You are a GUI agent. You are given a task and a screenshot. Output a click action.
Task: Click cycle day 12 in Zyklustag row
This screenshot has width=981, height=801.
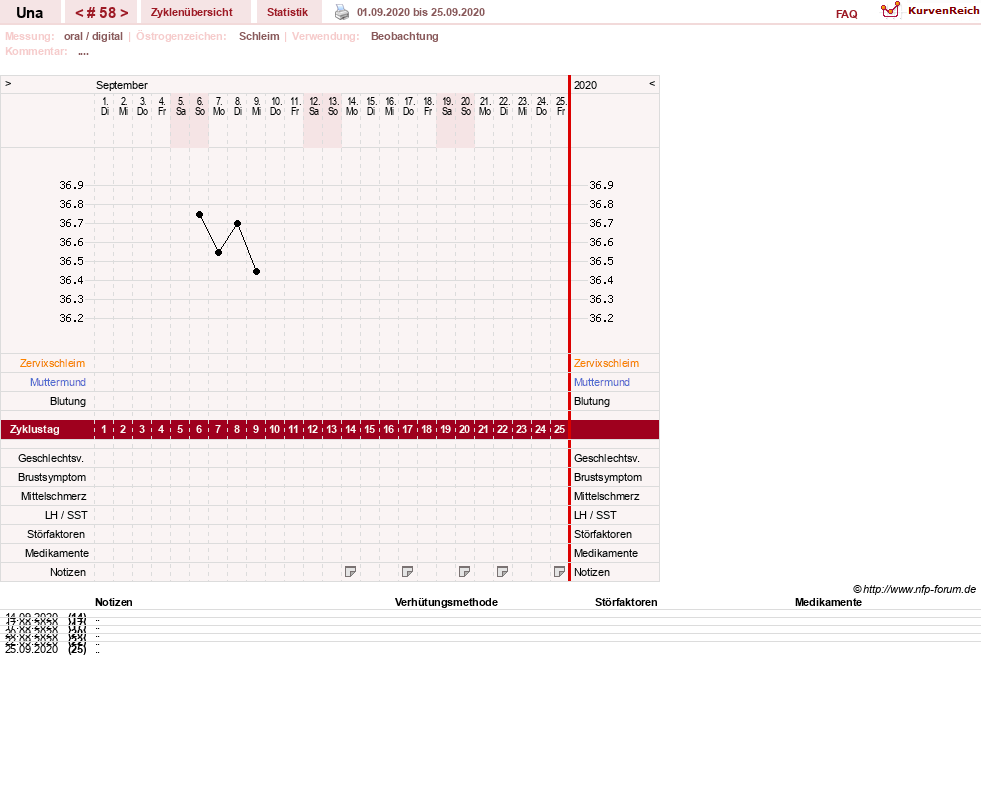click(313, 429)
